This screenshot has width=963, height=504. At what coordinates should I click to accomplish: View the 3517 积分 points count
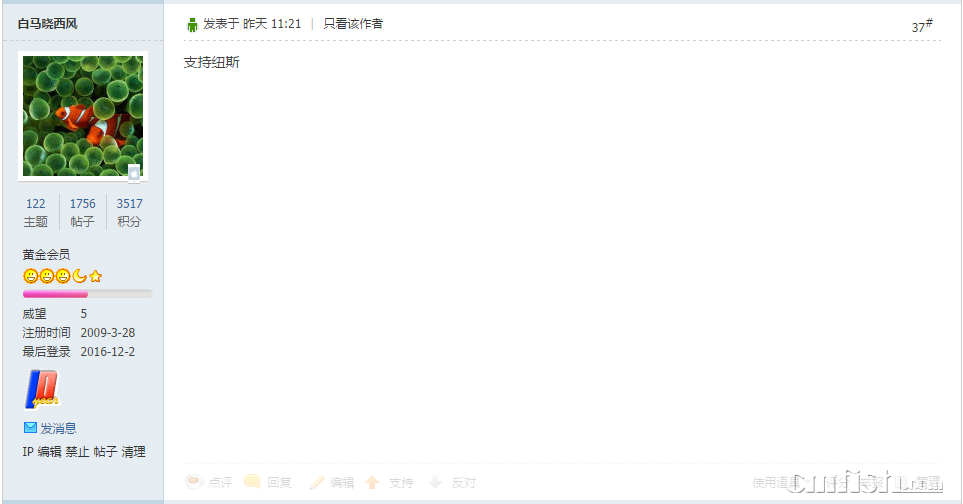click(x=129, y=212)
